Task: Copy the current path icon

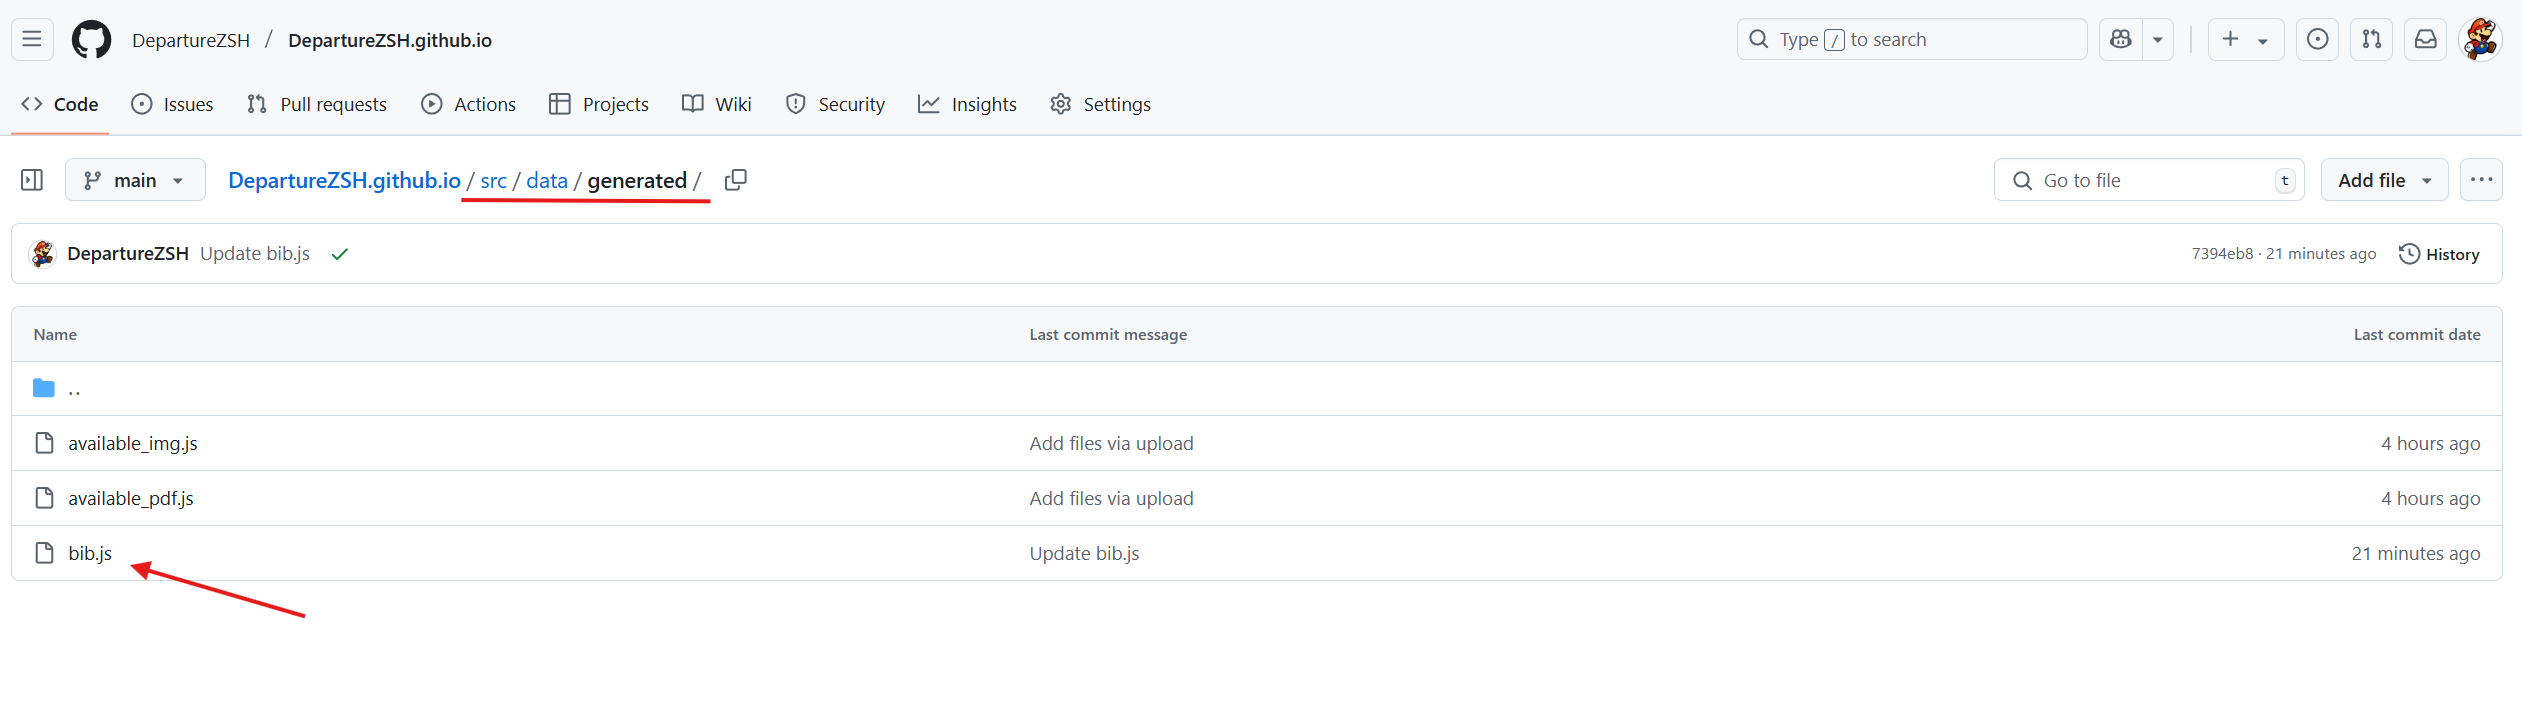Action: [x=735, y=180]
